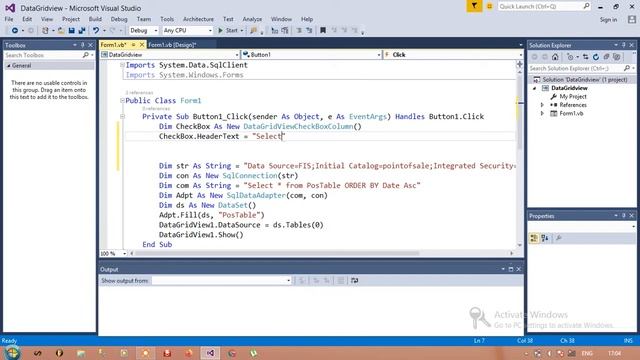The image size is (640, 360).
Task: Click the Collapse All icon in Solution Explorer
Action: point(607,57)
